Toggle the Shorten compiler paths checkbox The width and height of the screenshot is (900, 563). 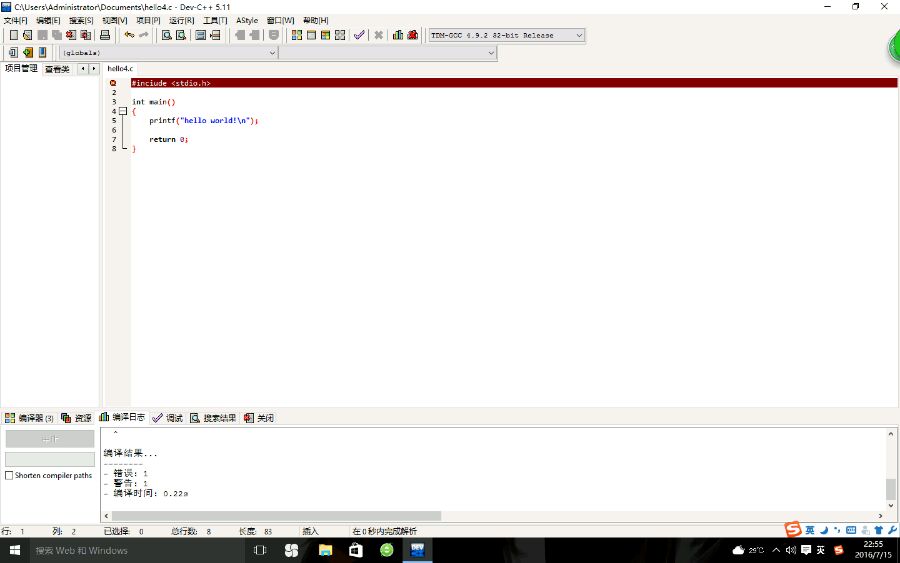pyautogui.click(x=9, y=475)
